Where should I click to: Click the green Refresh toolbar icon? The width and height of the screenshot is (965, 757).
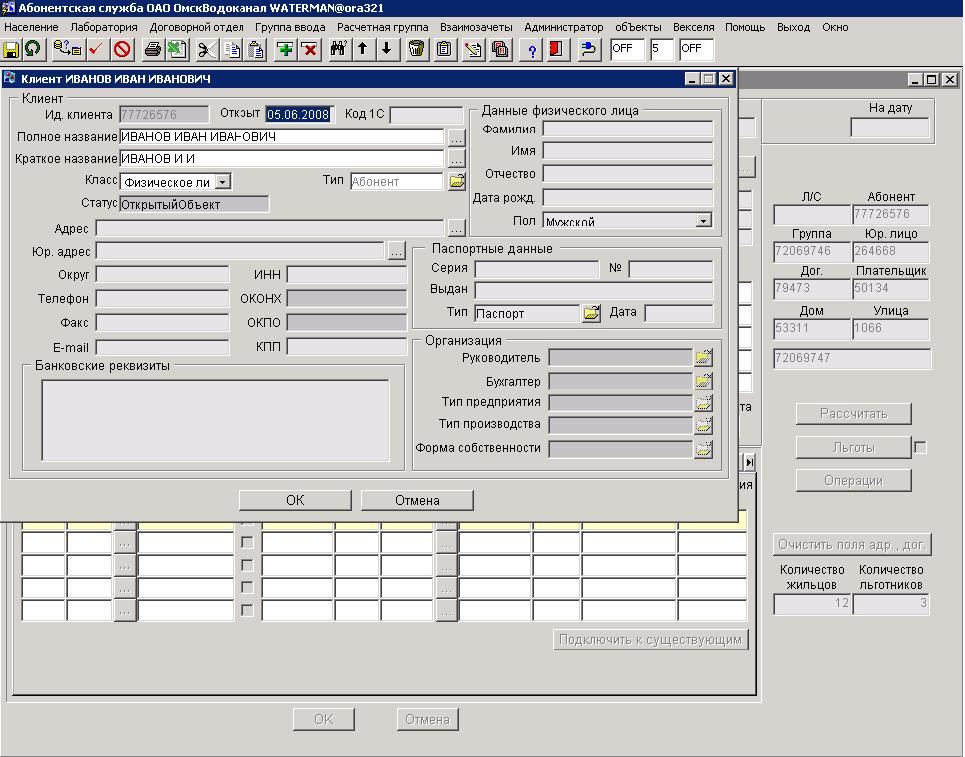33,49
